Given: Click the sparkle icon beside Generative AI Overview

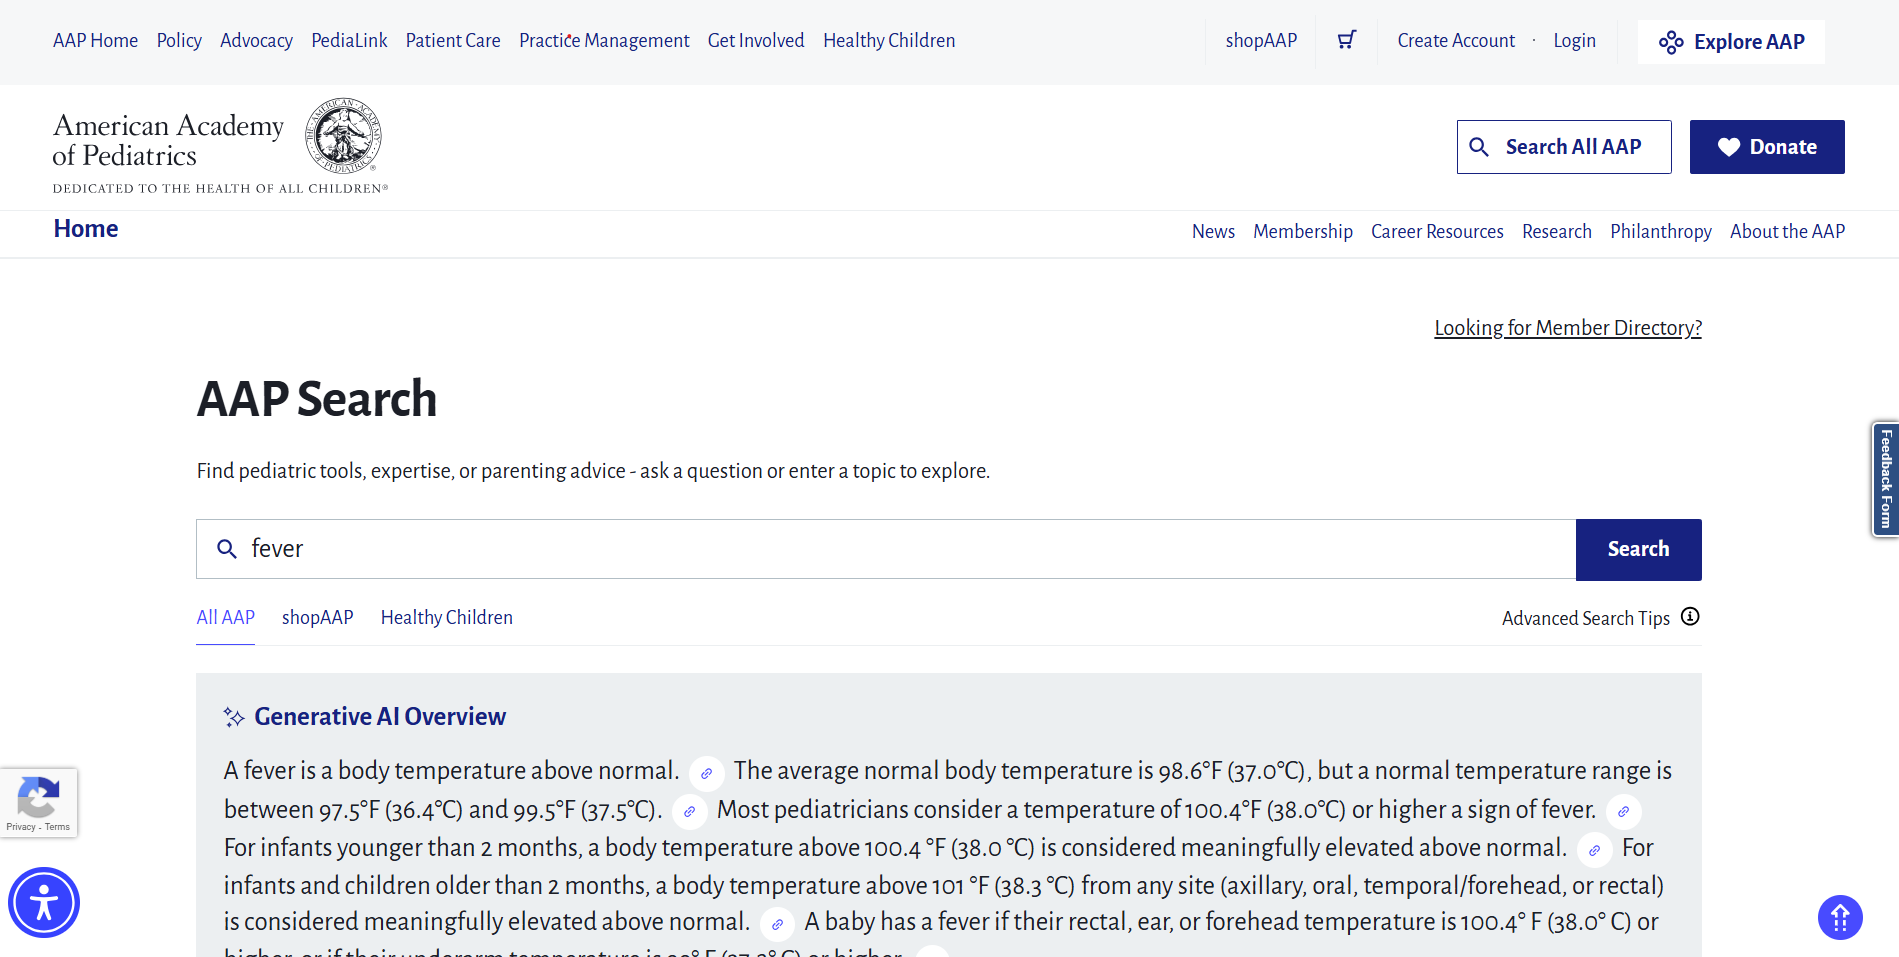Looking at the screenshot, I should (233, 716).
